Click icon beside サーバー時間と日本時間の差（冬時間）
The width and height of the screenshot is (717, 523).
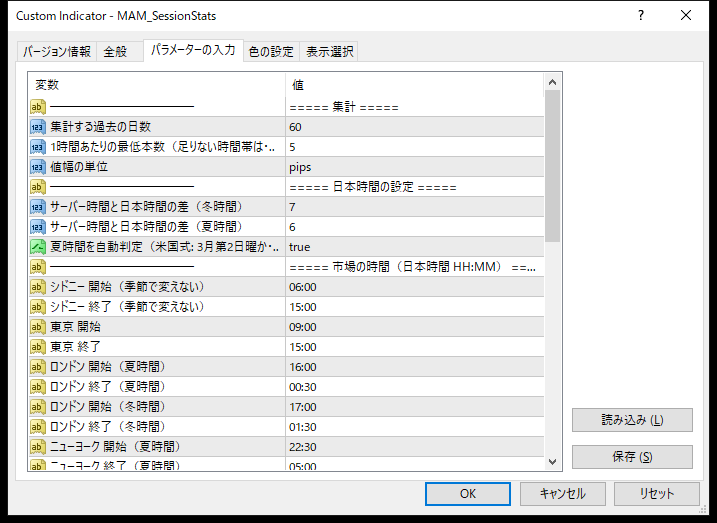click(38, 207)
